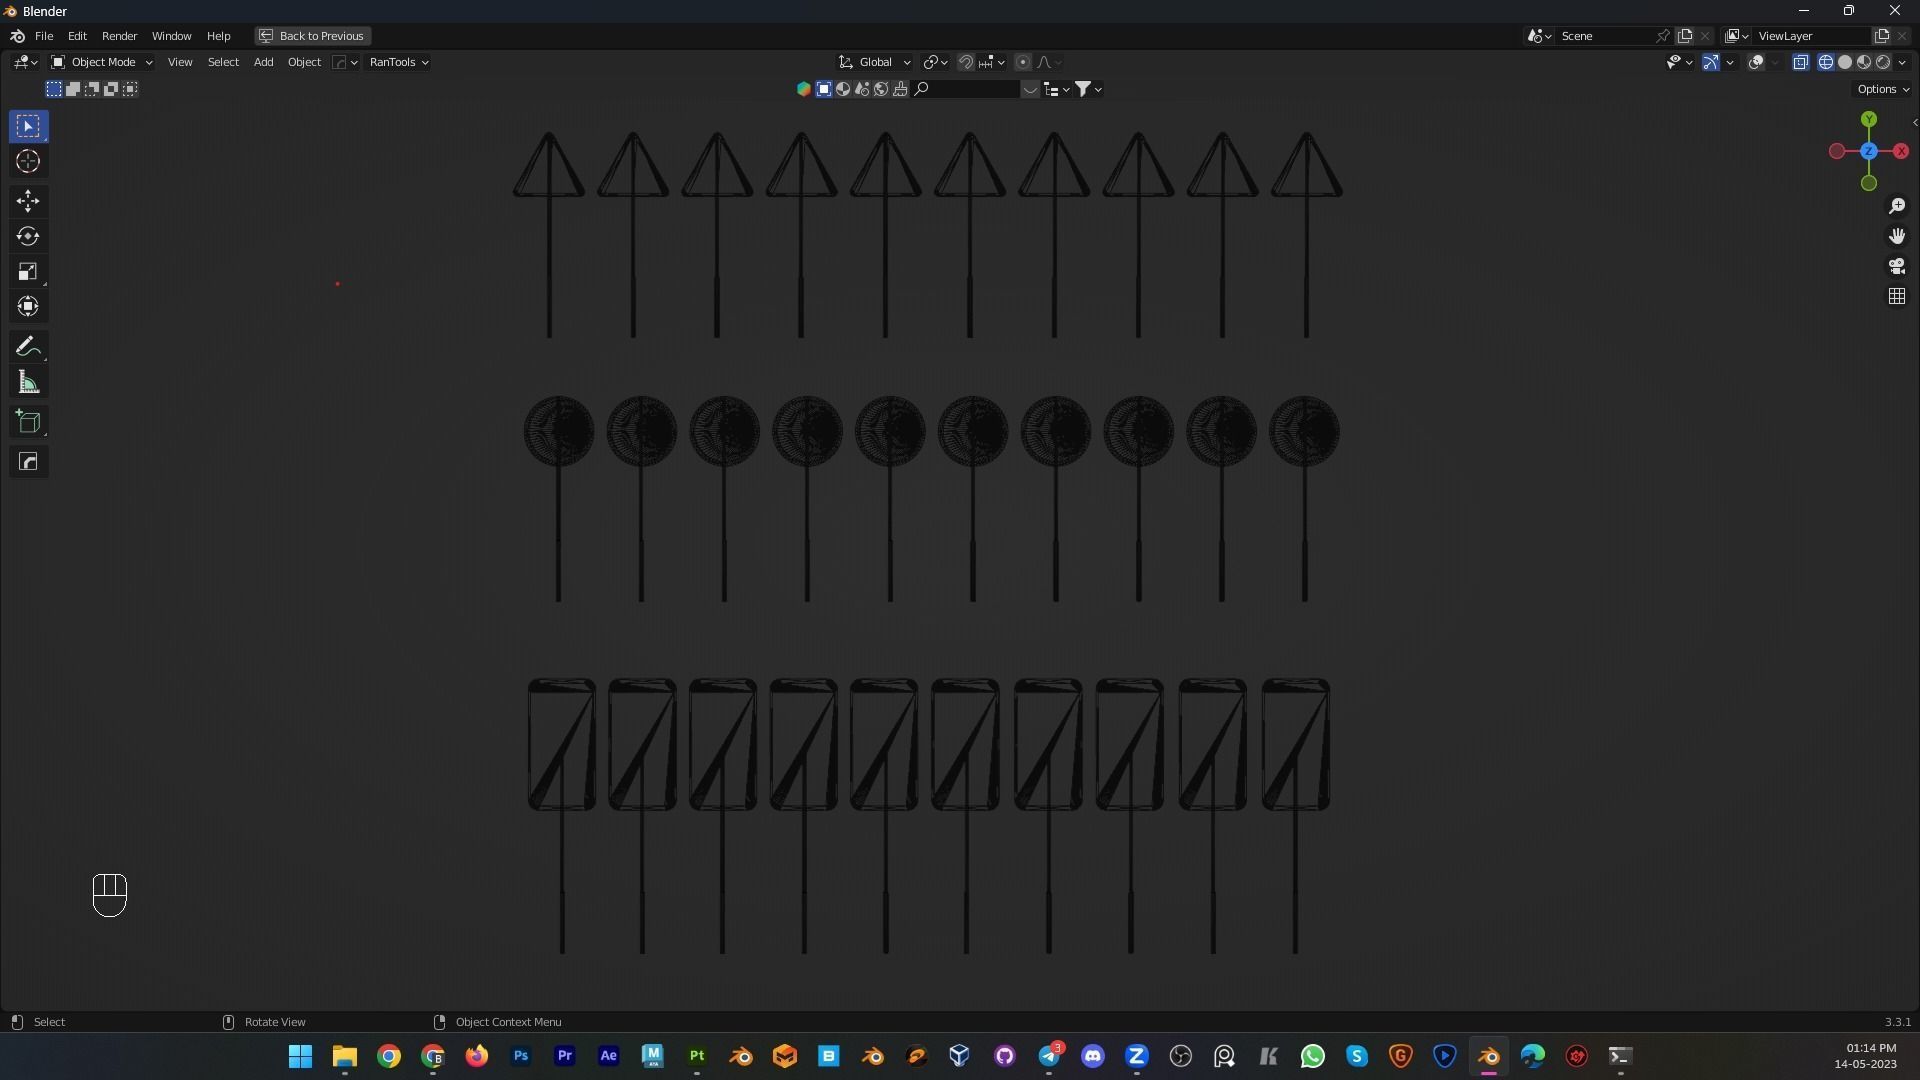
Task: Expand the Options dropdown
Action: click(1883, 89)
